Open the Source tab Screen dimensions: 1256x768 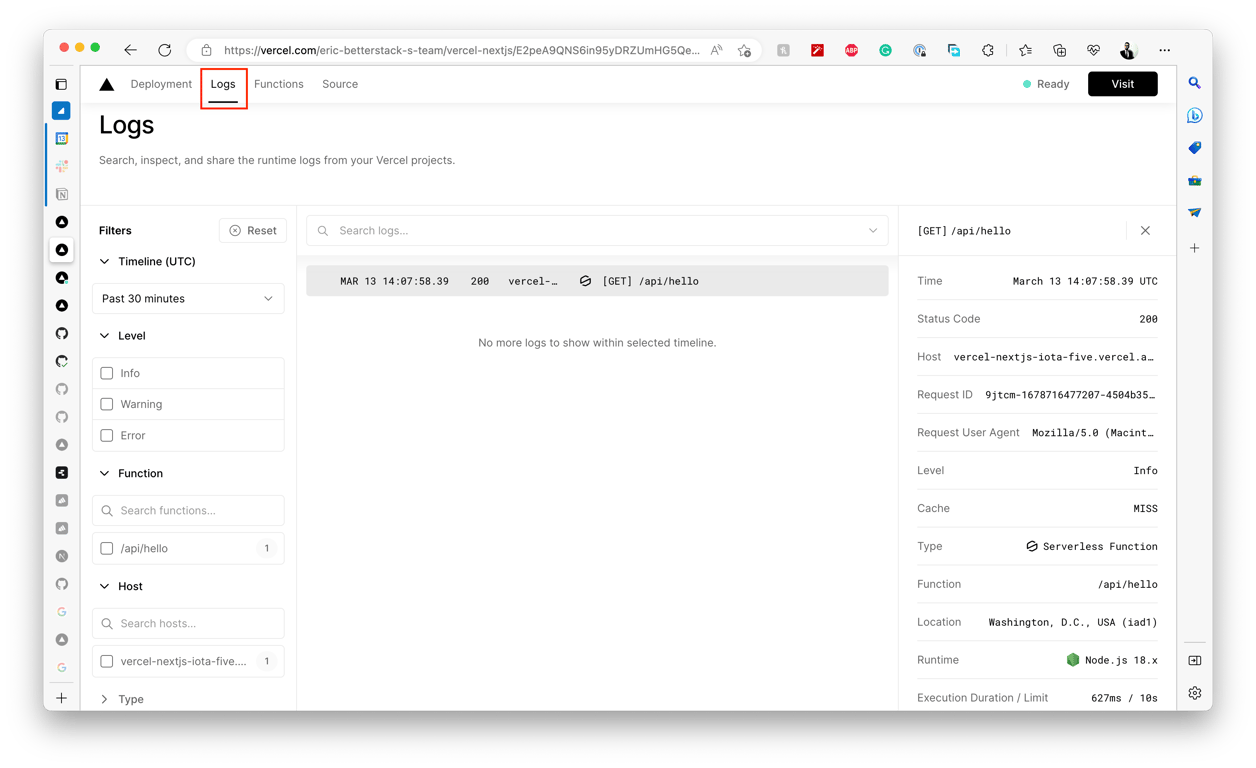tap(340, 85)
